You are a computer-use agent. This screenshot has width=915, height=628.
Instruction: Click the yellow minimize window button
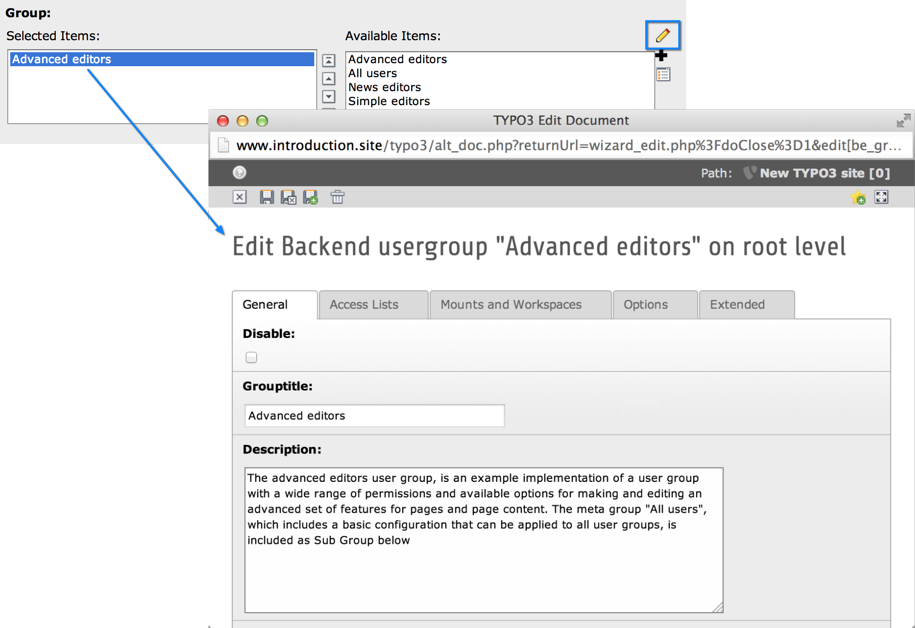243,121
